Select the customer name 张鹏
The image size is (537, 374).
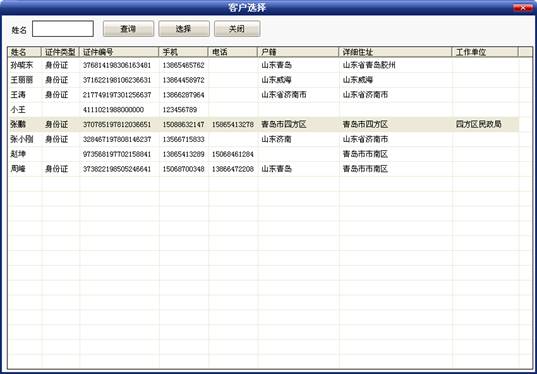click(x=18, y=124)
